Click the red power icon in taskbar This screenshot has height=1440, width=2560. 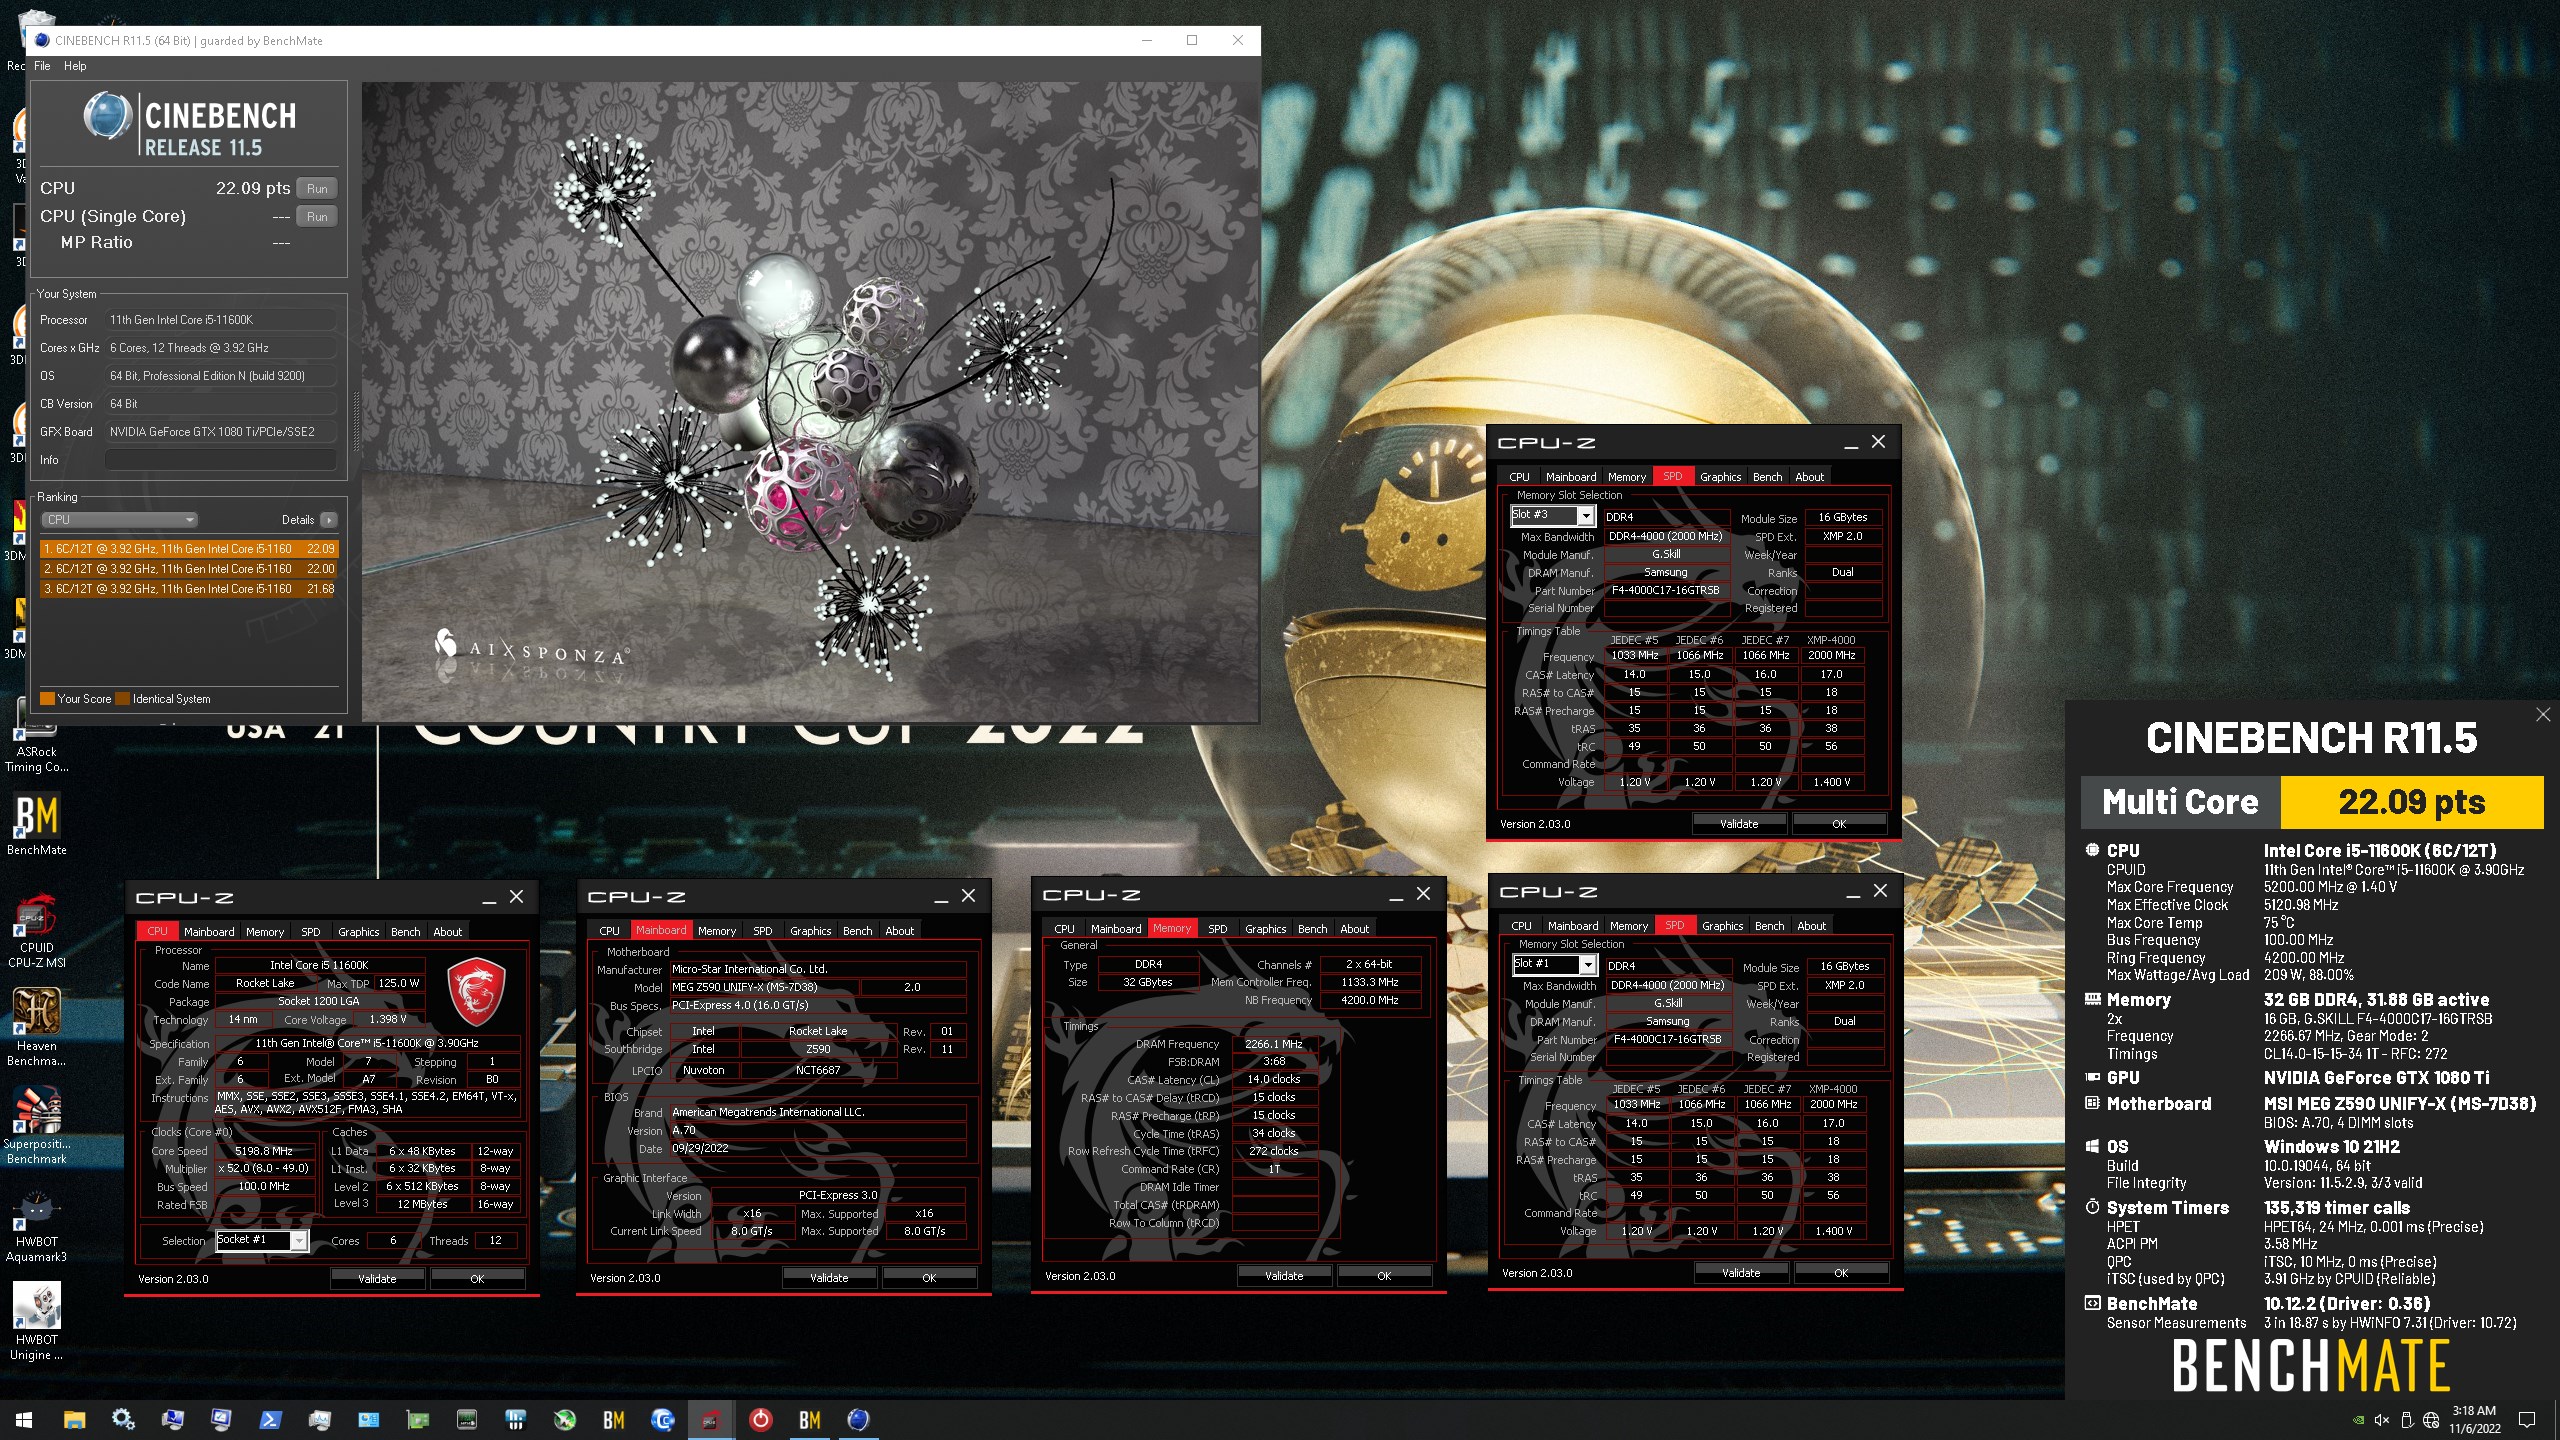pyautogui.click(x=760, y=1420)
